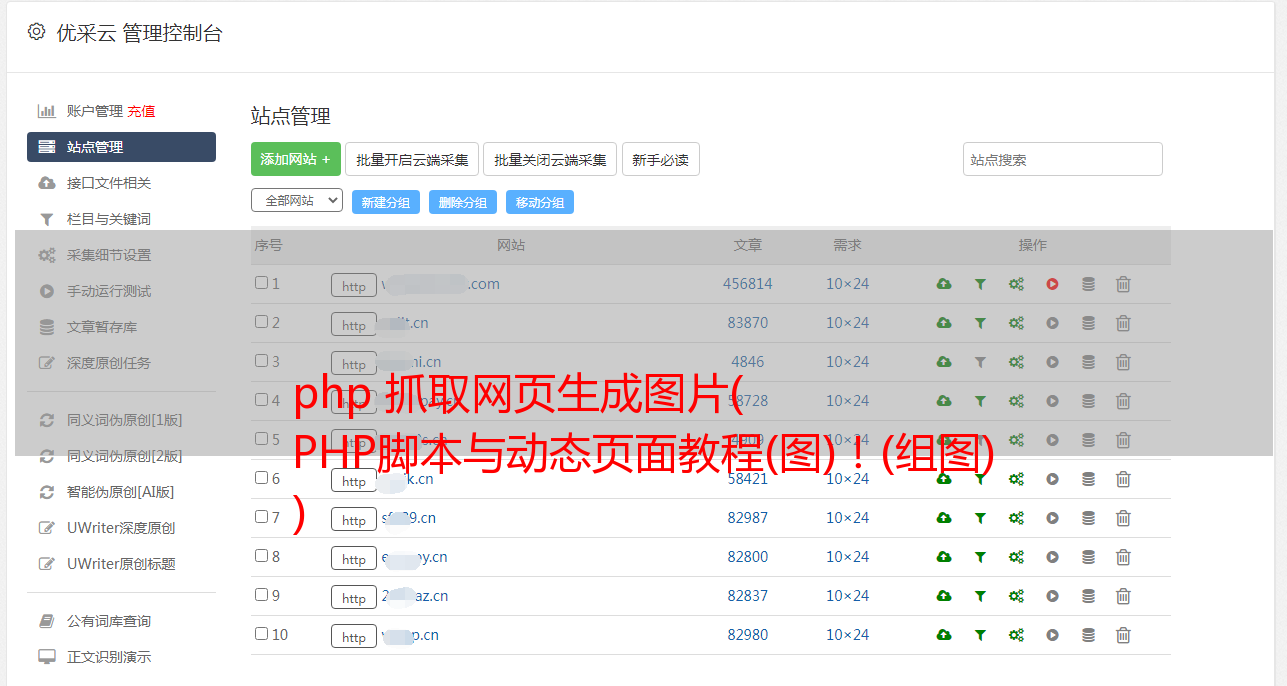The height and width of the screenshot is (686, 1287).
Task: Click the green filter icon in row 2
Action: click(980, 323)
